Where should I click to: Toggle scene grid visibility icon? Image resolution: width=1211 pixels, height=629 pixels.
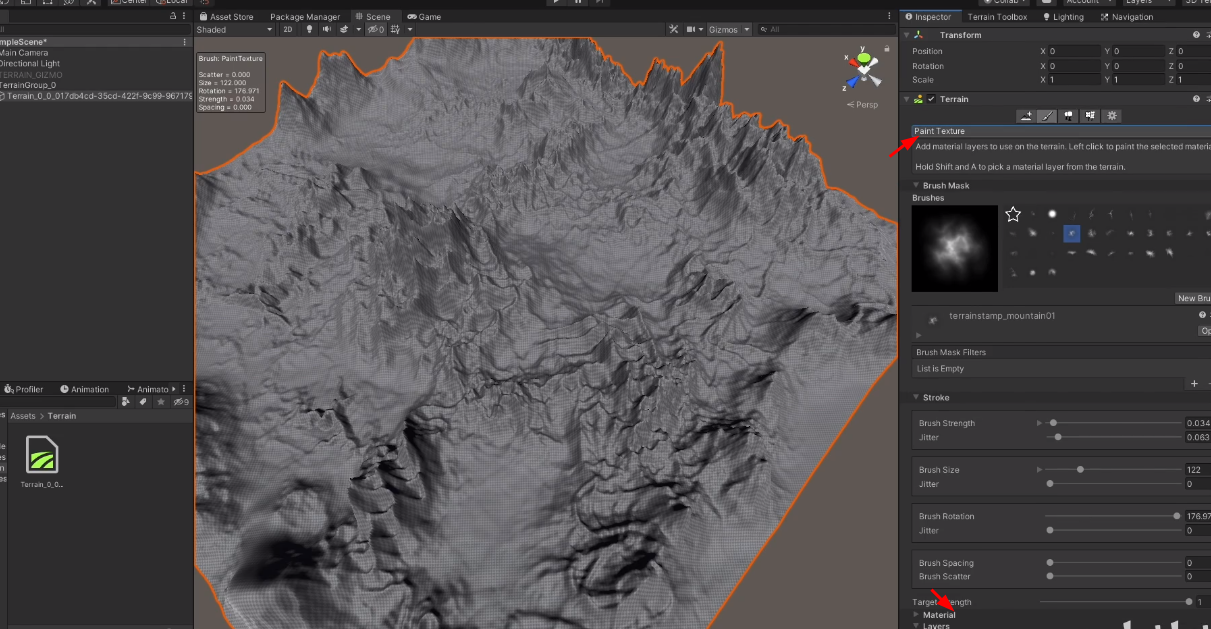[x=395, y=30]
